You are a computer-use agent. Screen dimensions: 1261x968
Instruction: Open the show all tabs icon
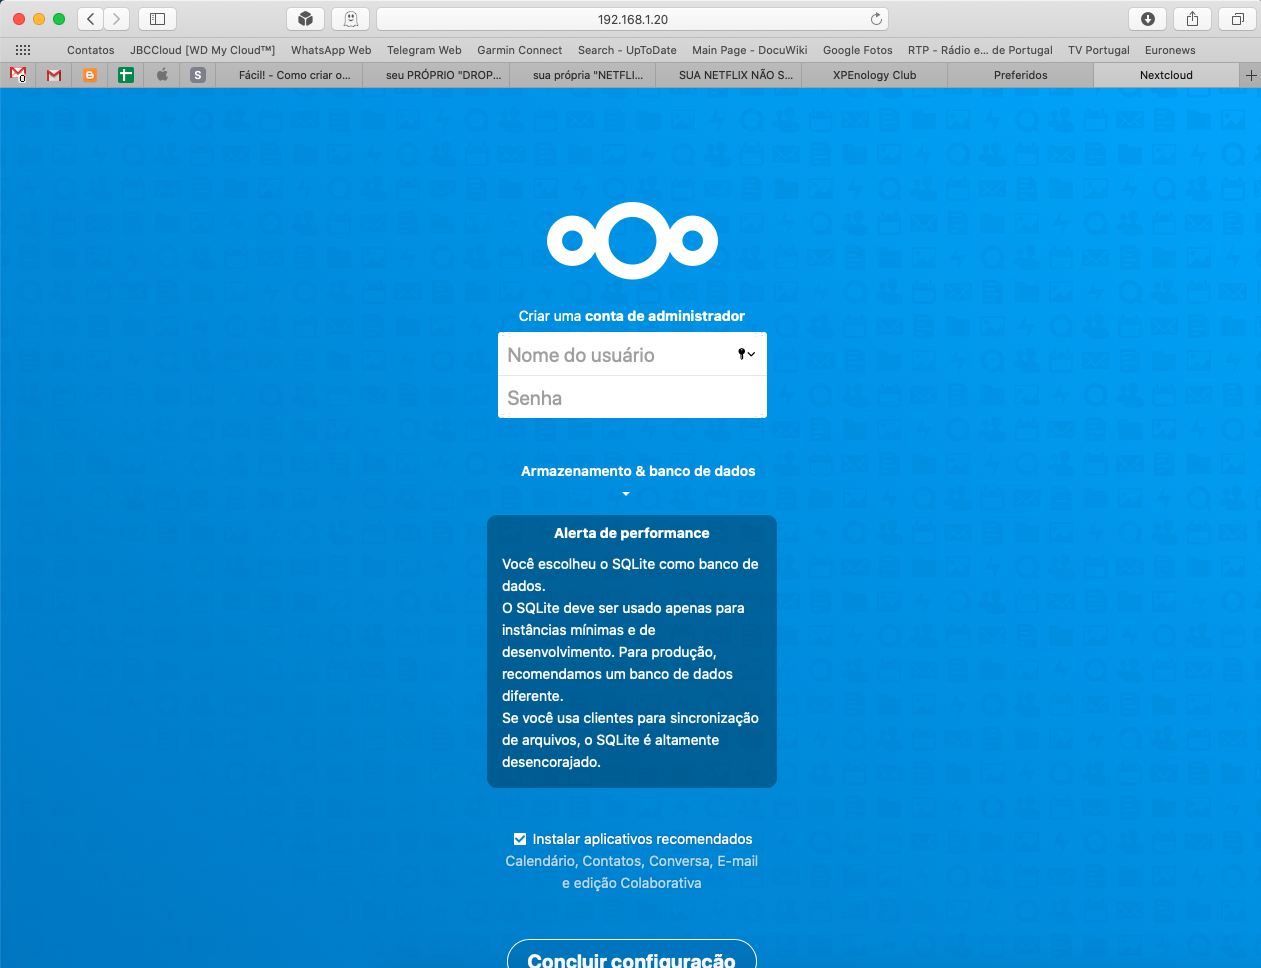1237,19
